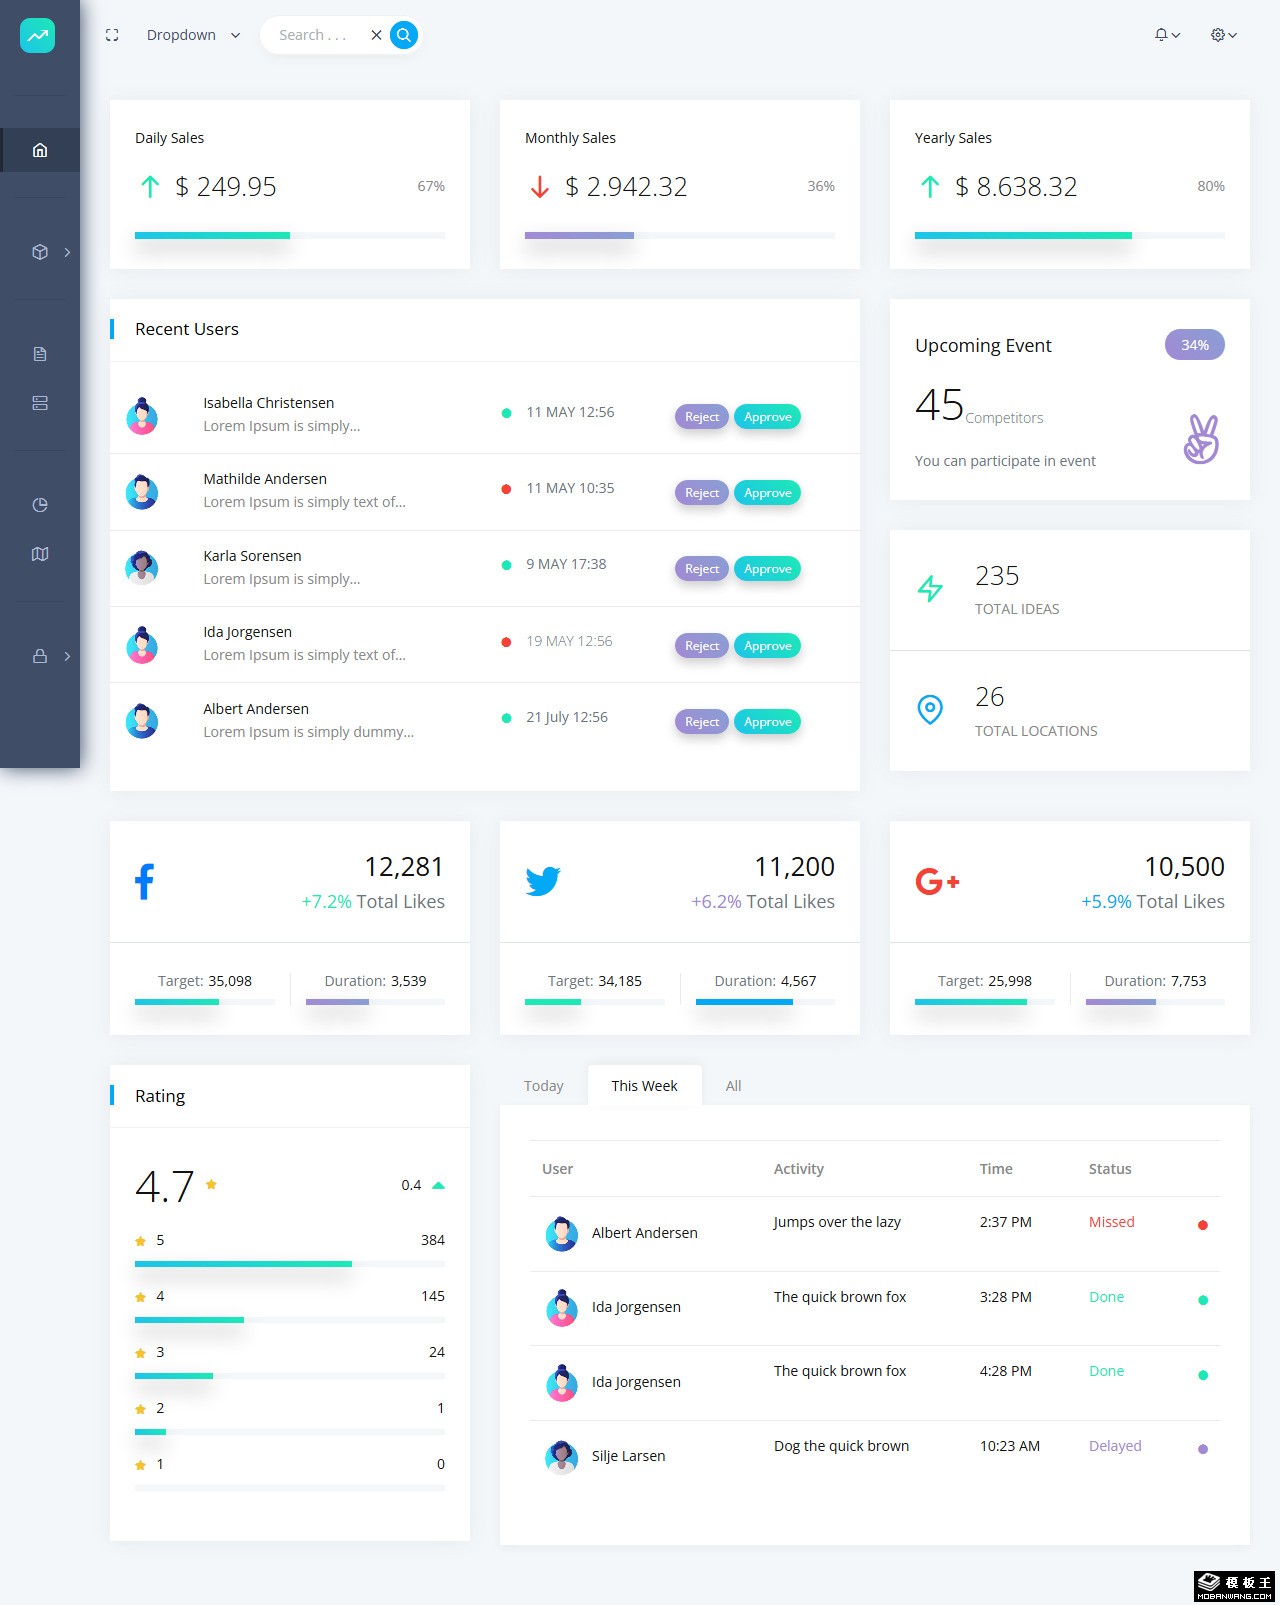Clear search with the X icon
1280x1605 pixels.
pyautogui.click(x=376, y=35)
